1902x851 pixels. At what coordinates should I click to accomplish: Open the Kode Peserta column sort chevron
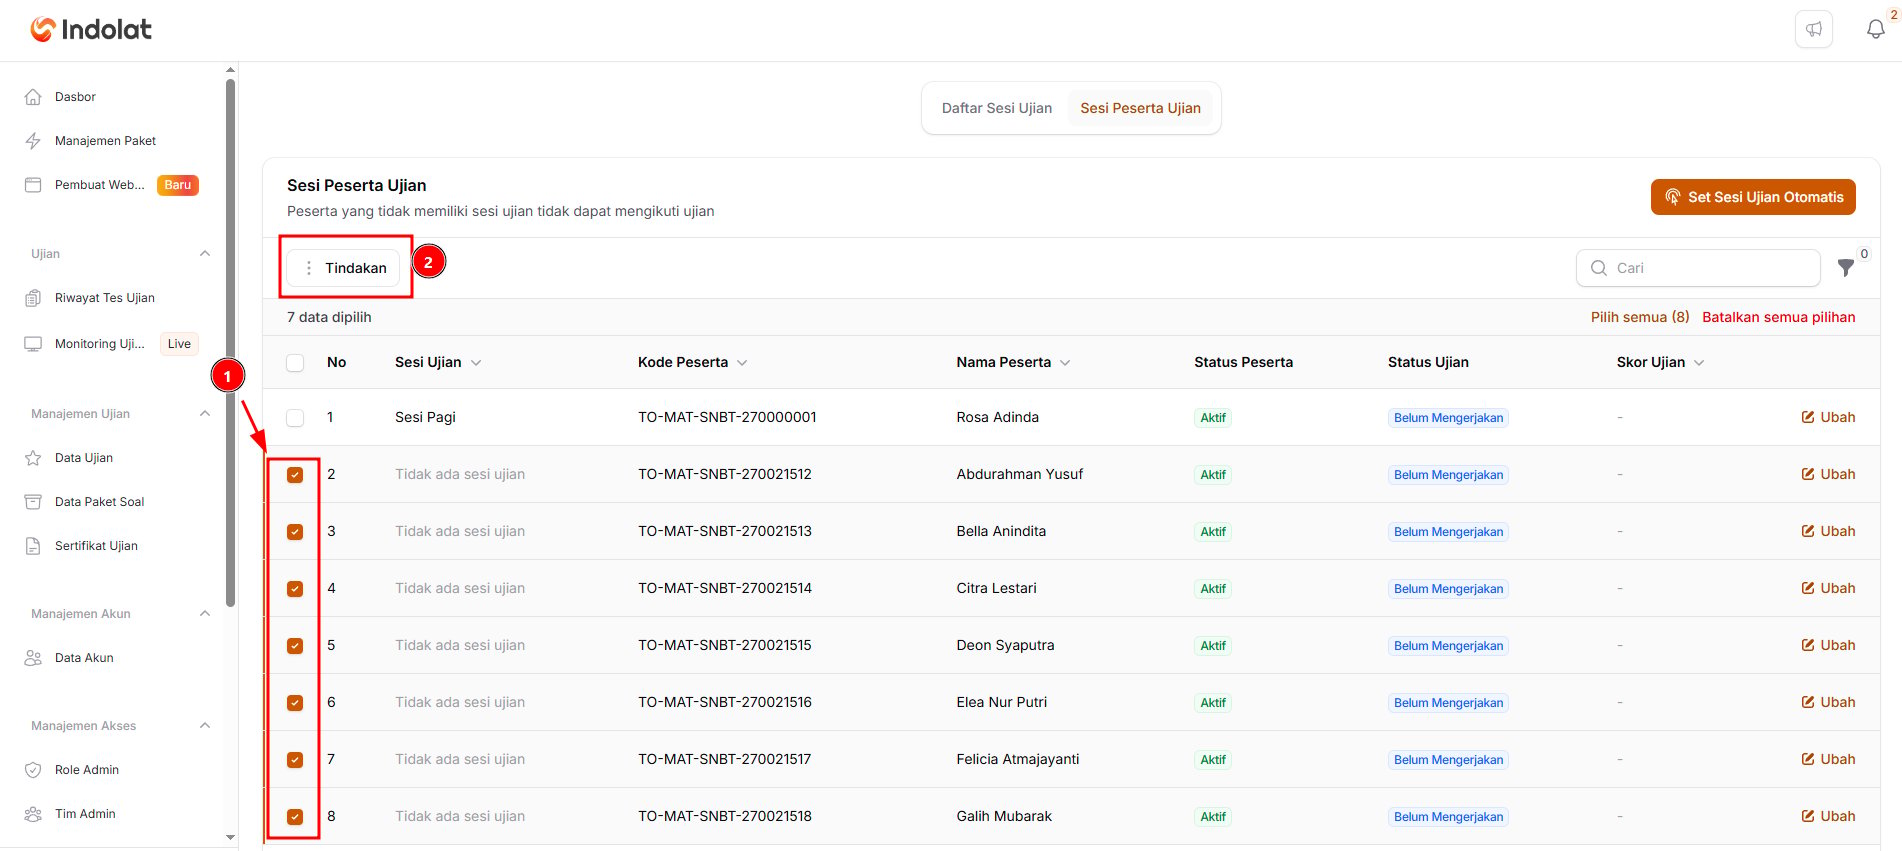742,363
